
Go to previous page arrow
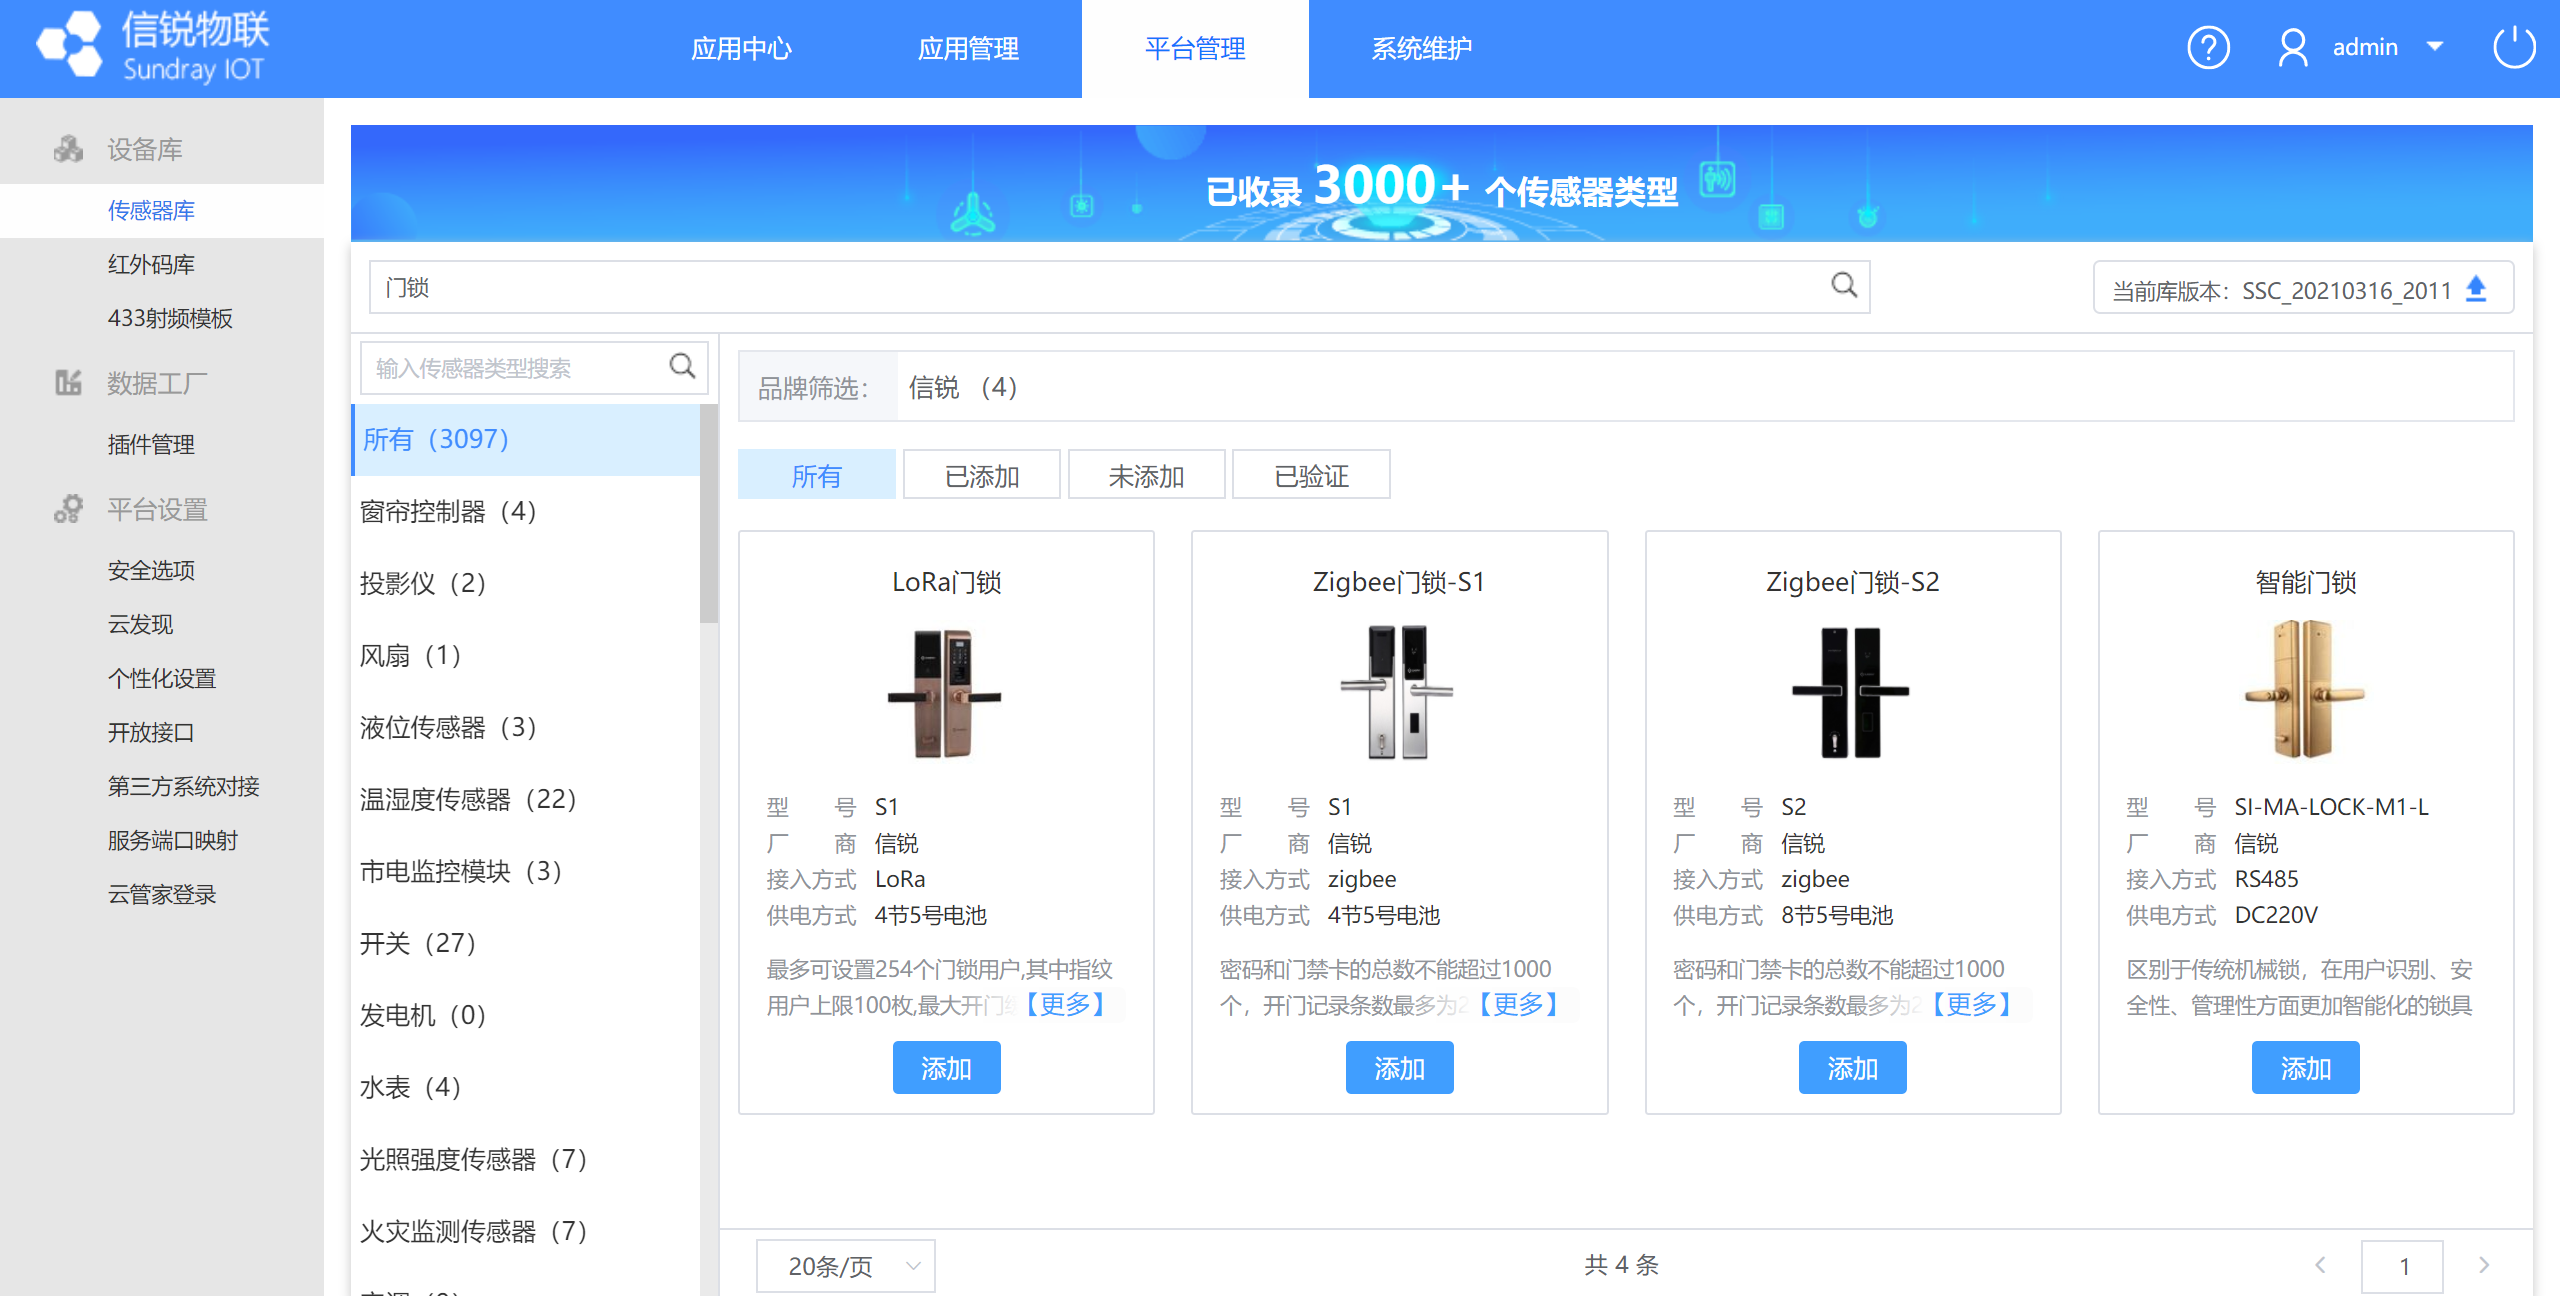click(x=2320, y=1265)
